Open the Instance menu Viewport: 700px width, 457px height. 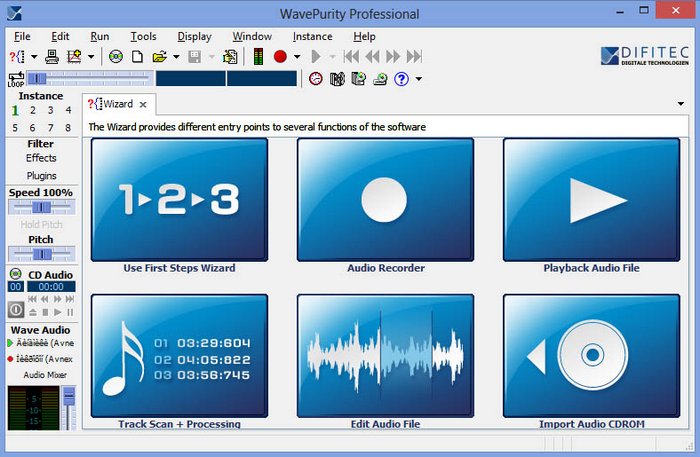tap(312, 37)
